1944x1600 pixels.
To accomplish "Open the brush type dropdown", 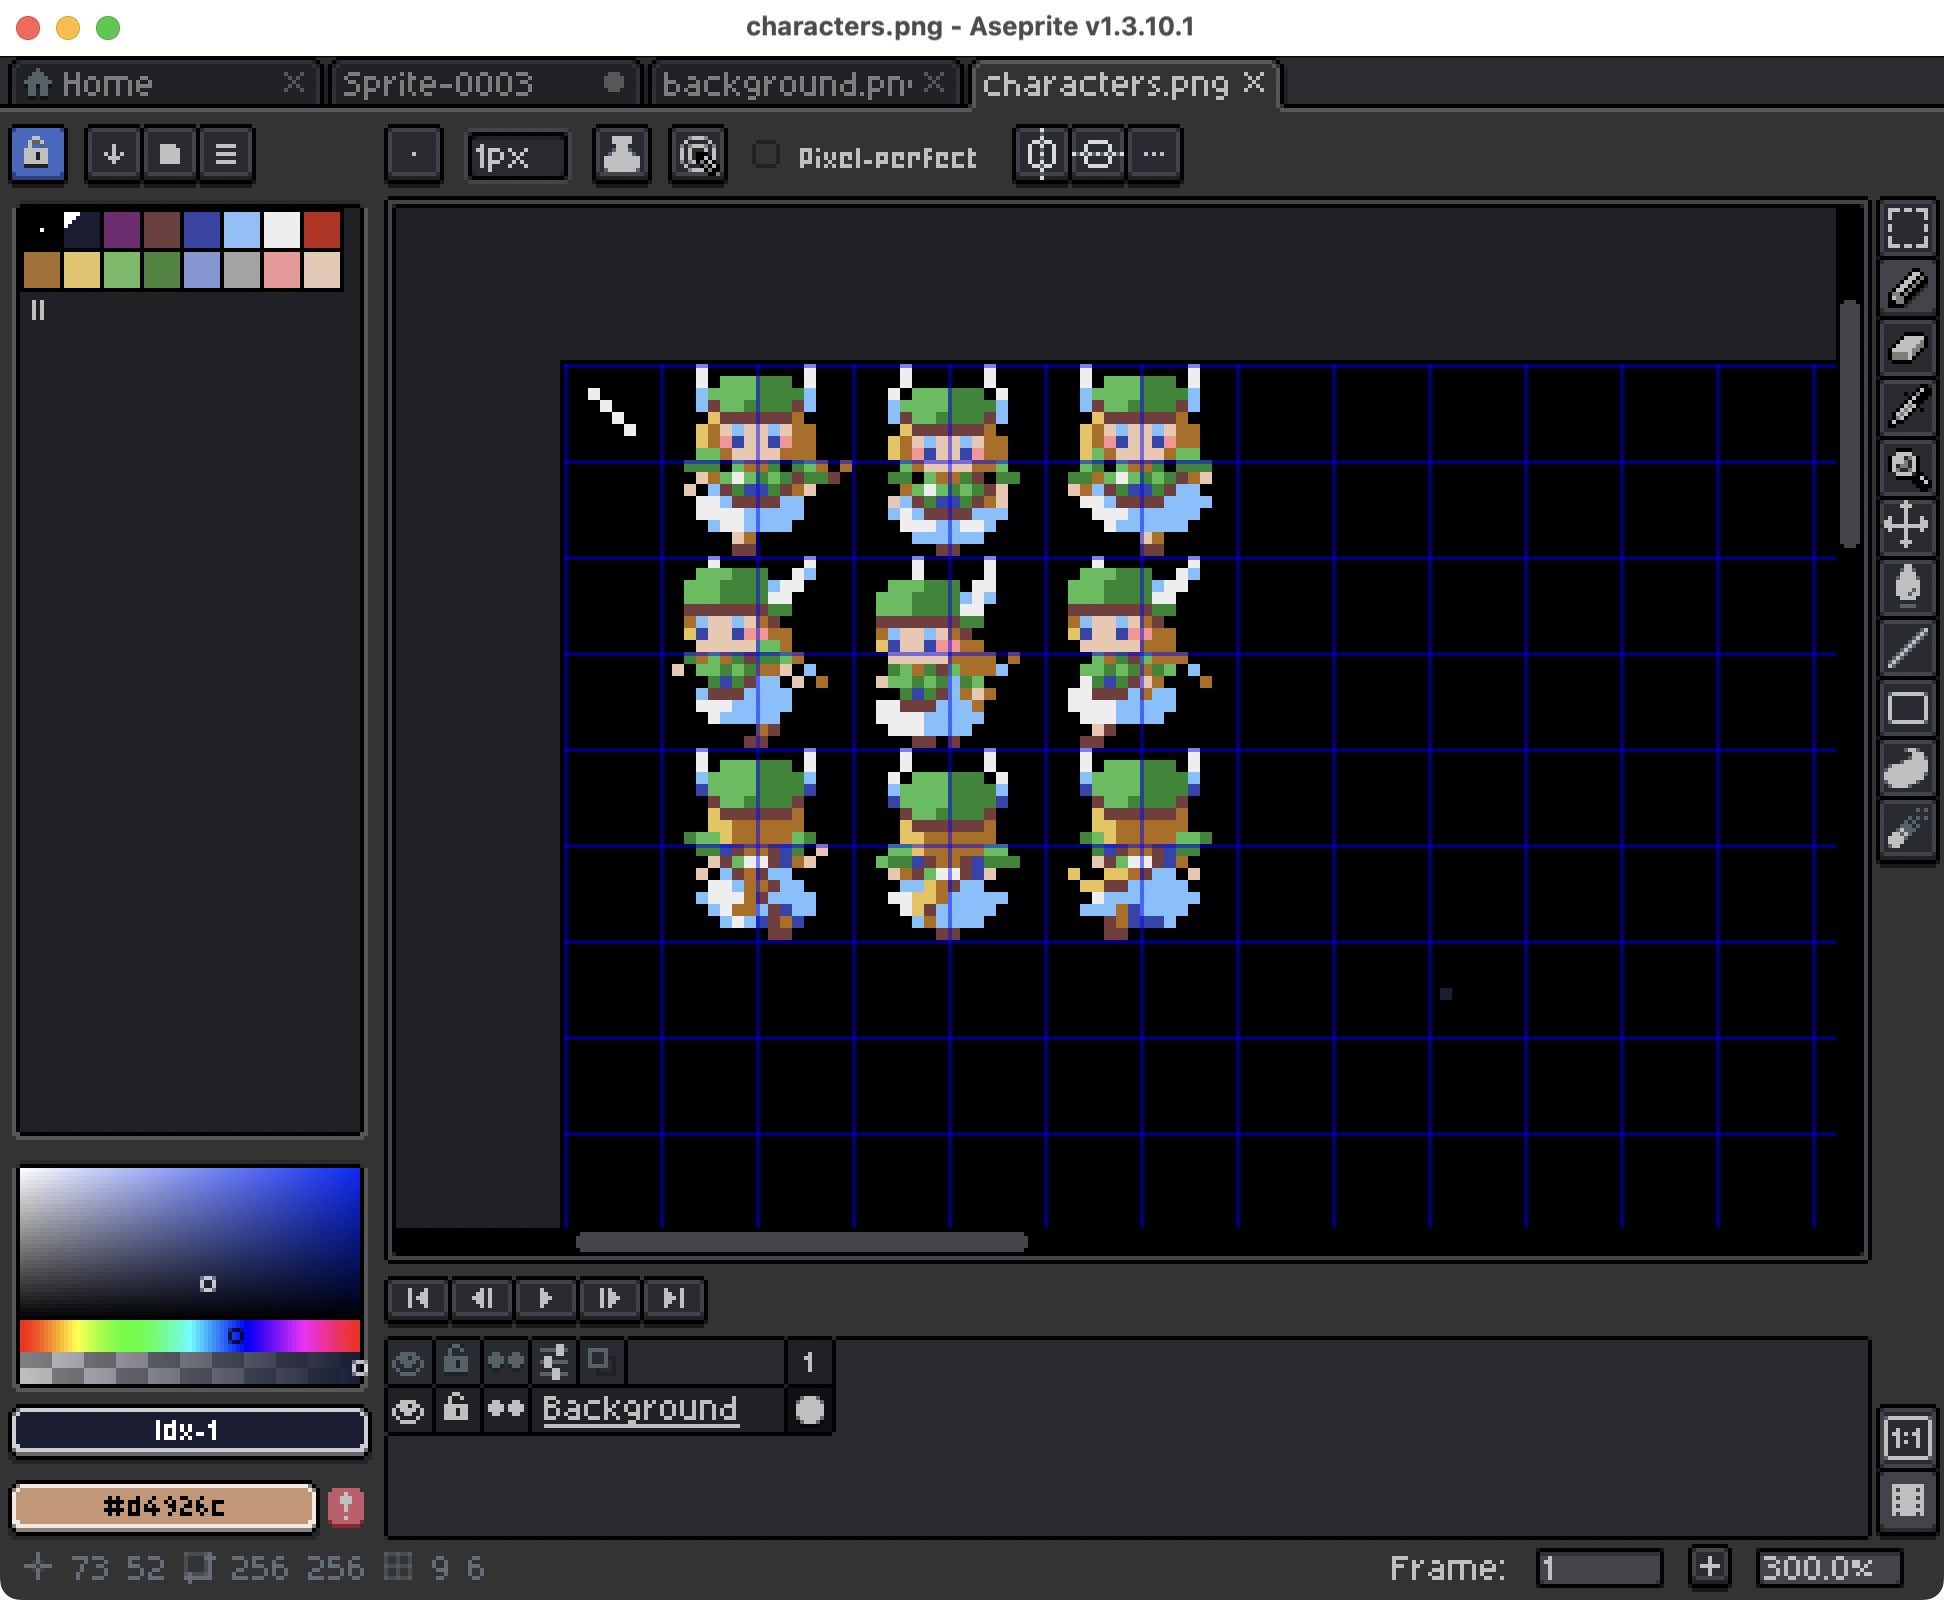I will (413, 155).
